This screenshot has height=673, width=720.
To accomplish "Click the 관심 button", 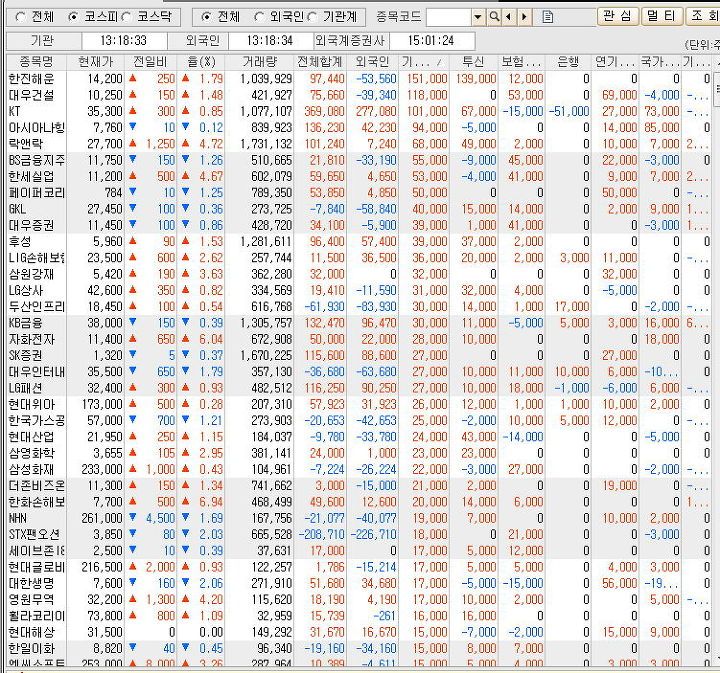I will tap(617, 16).
